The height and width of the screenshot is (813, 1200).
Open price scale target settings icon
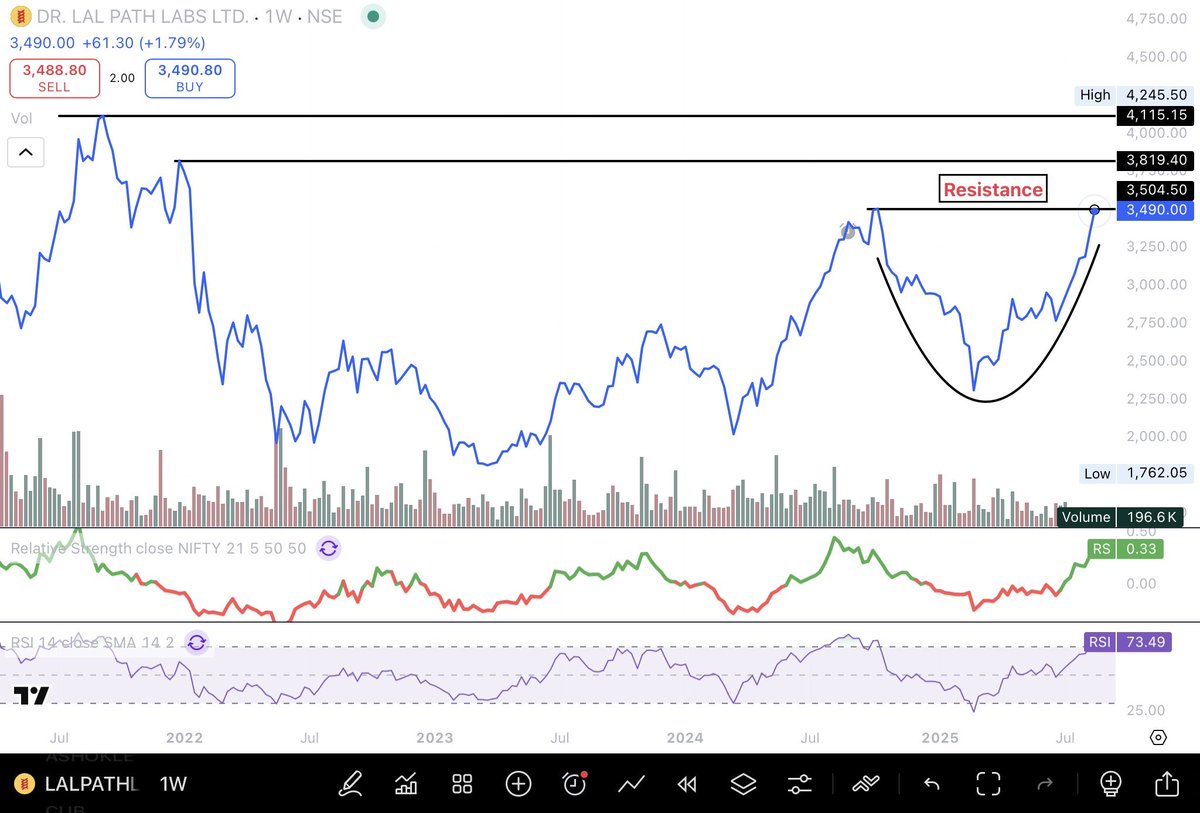pyautogui.click(x=1158, y=738)
